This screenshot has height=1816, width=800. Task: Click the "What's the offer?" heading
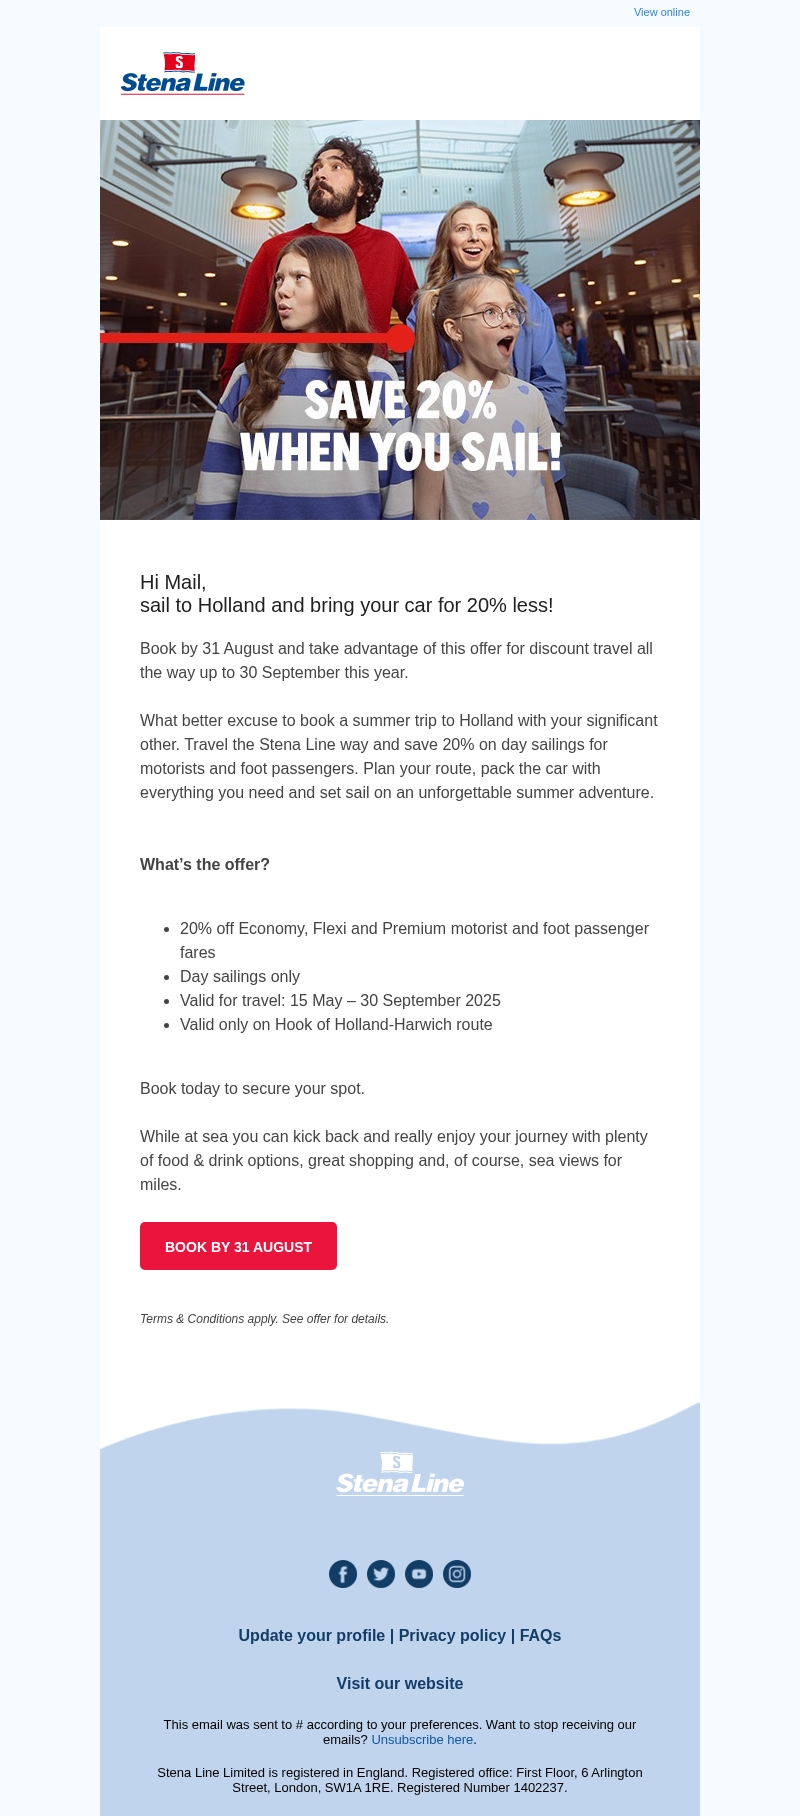click(x=205, y=865)
